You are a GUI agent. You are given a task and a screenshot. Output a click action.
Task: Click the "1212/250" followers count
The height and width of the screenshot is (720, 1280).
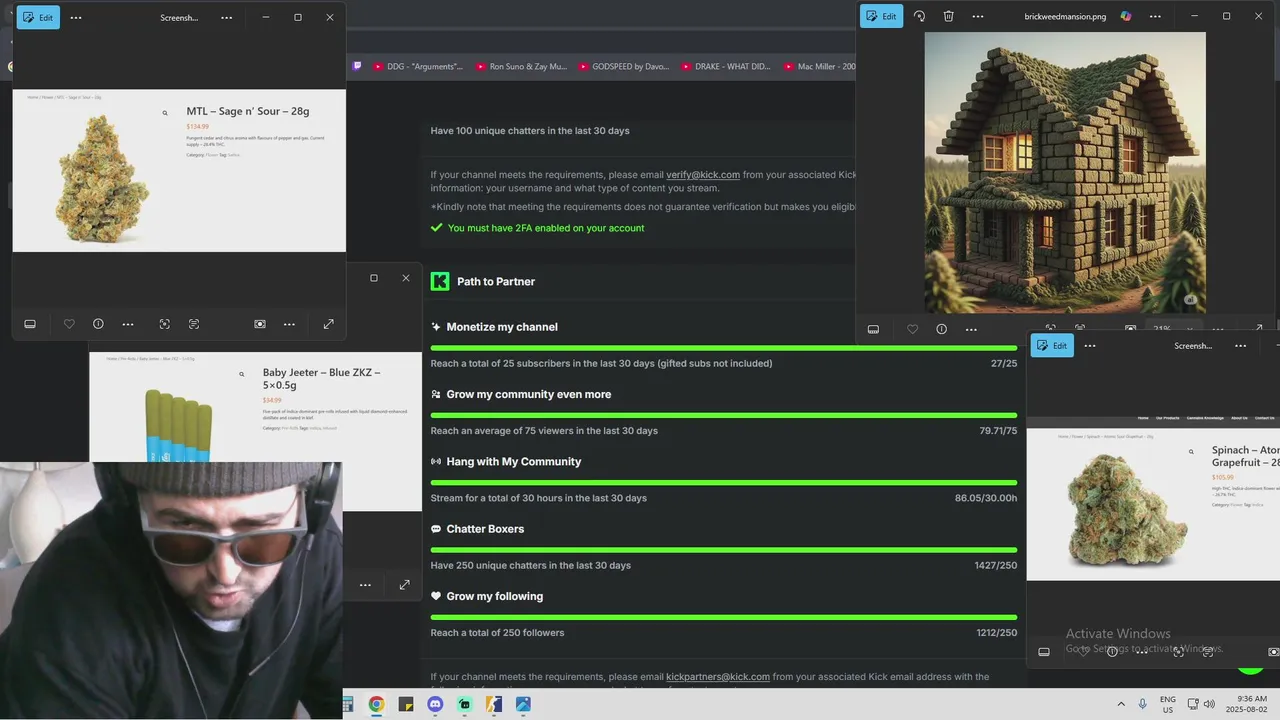997,633
